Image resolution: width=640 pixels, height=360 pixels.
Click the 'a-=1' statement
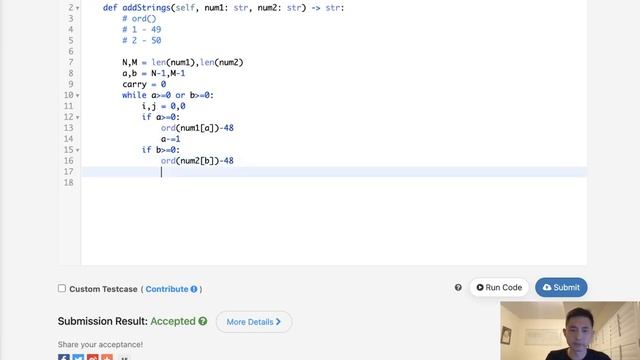[170, 139]
